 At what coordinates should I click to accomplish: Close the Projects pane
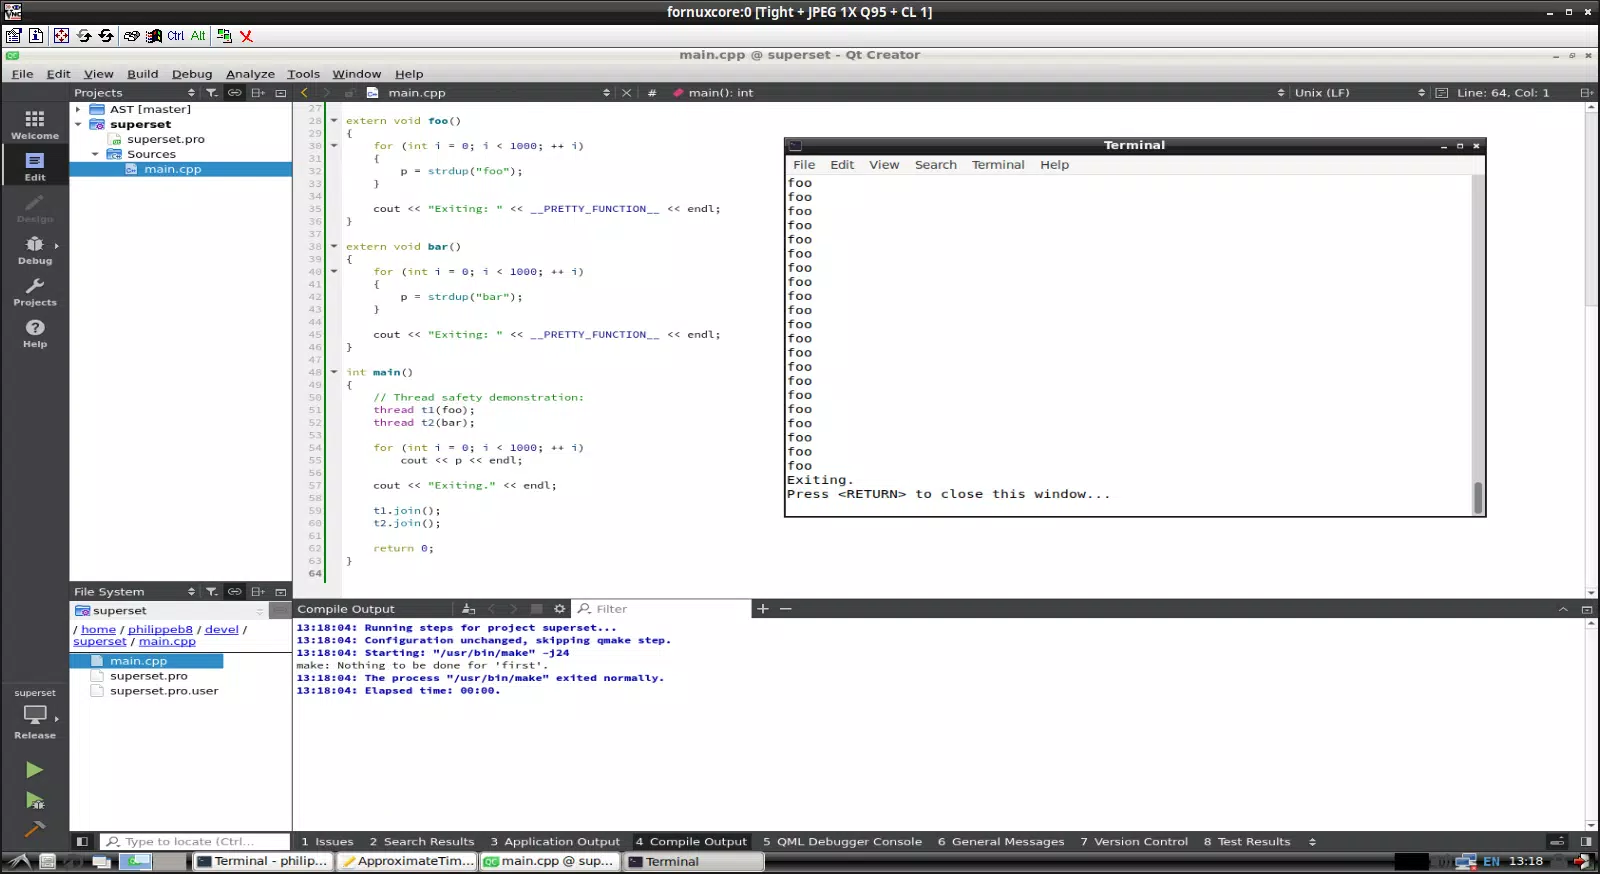pos(281,93)
